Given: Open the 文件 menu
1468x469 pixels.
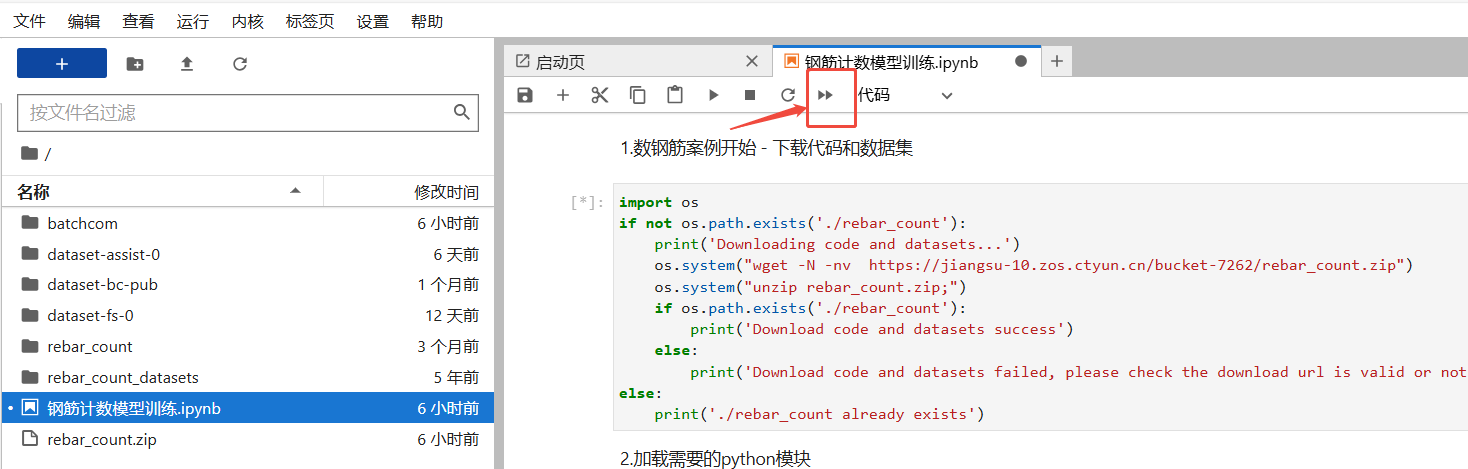Looking at the screenshot, I should coord(29,21).
